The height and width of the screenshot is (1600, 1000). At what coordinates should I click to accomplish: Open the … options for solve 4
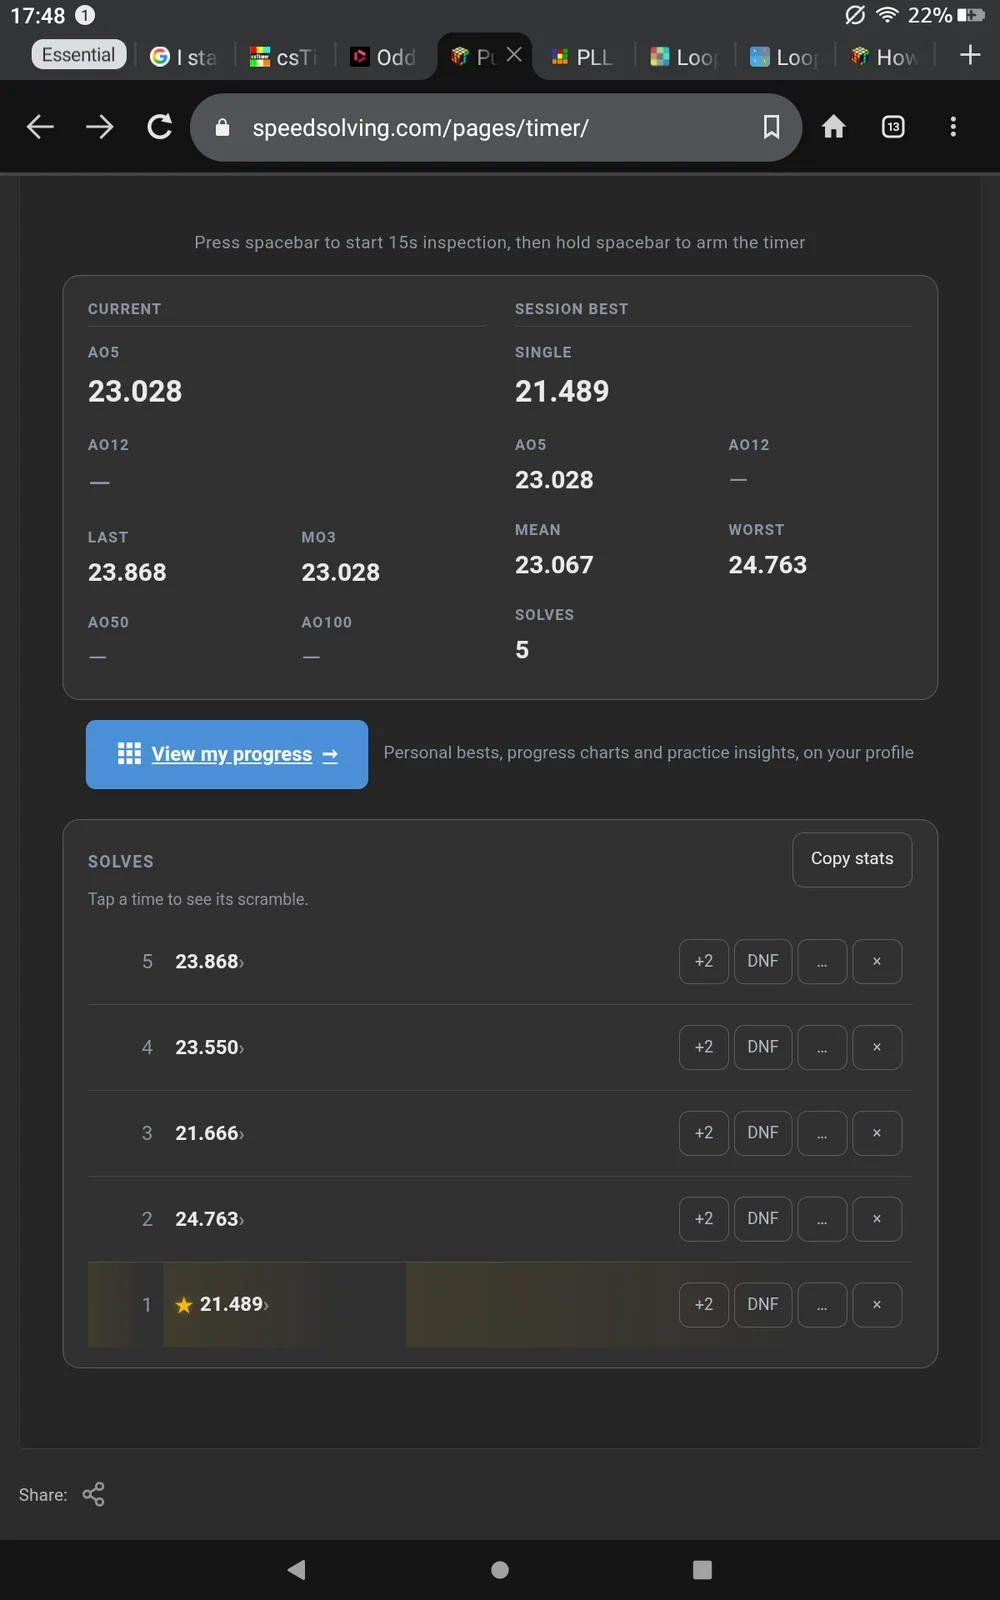click(822, 1047)
